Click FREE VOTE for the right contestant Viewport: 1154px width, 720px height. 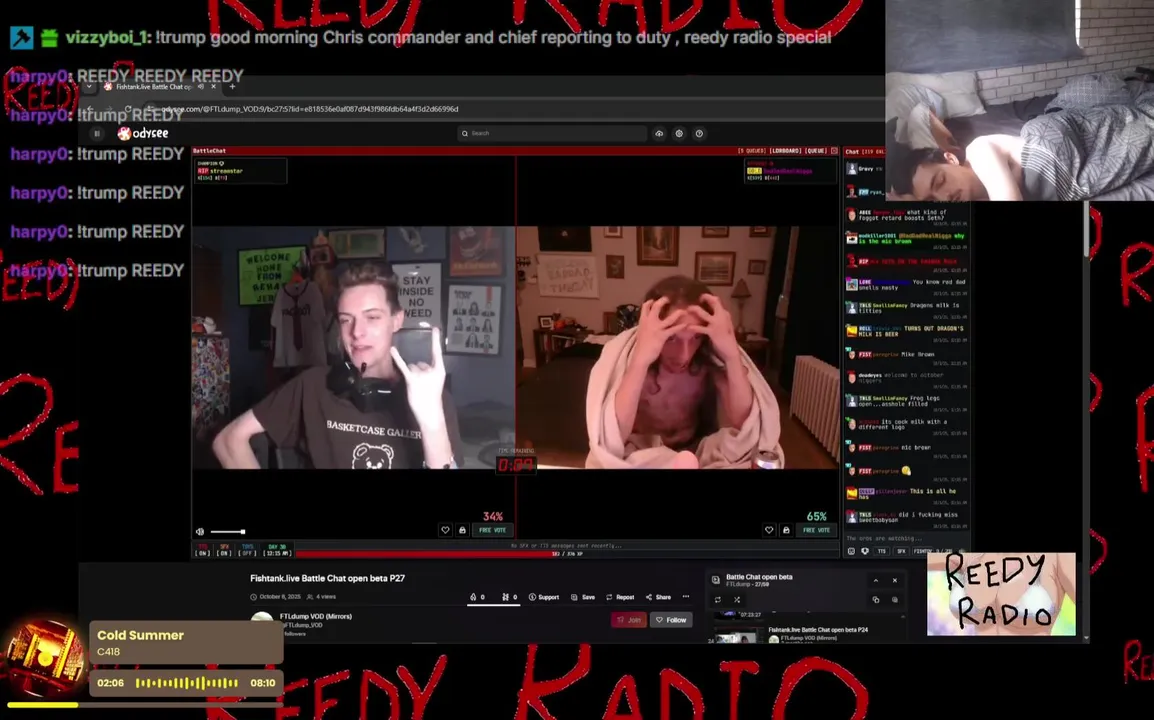coord(816,530)
